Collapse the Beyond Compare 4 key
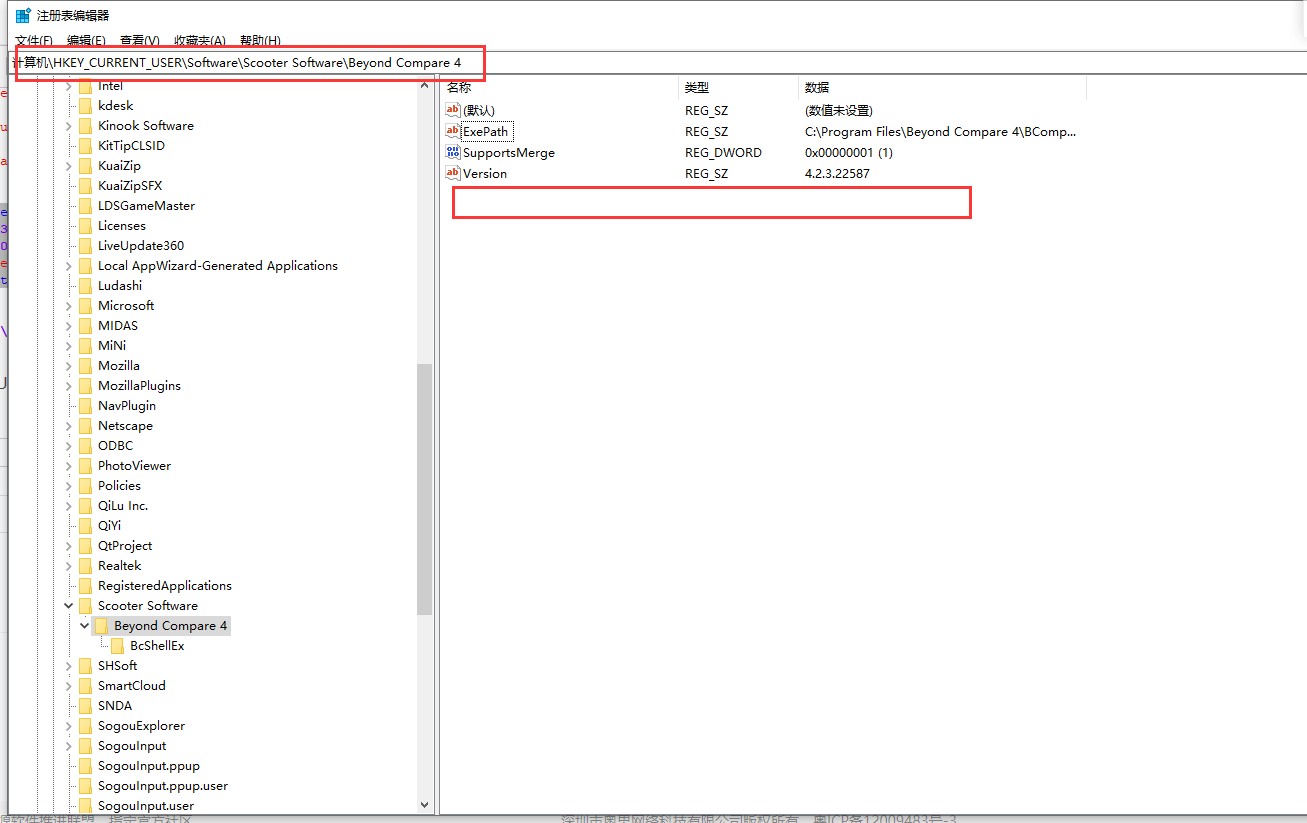 (85, 626)
